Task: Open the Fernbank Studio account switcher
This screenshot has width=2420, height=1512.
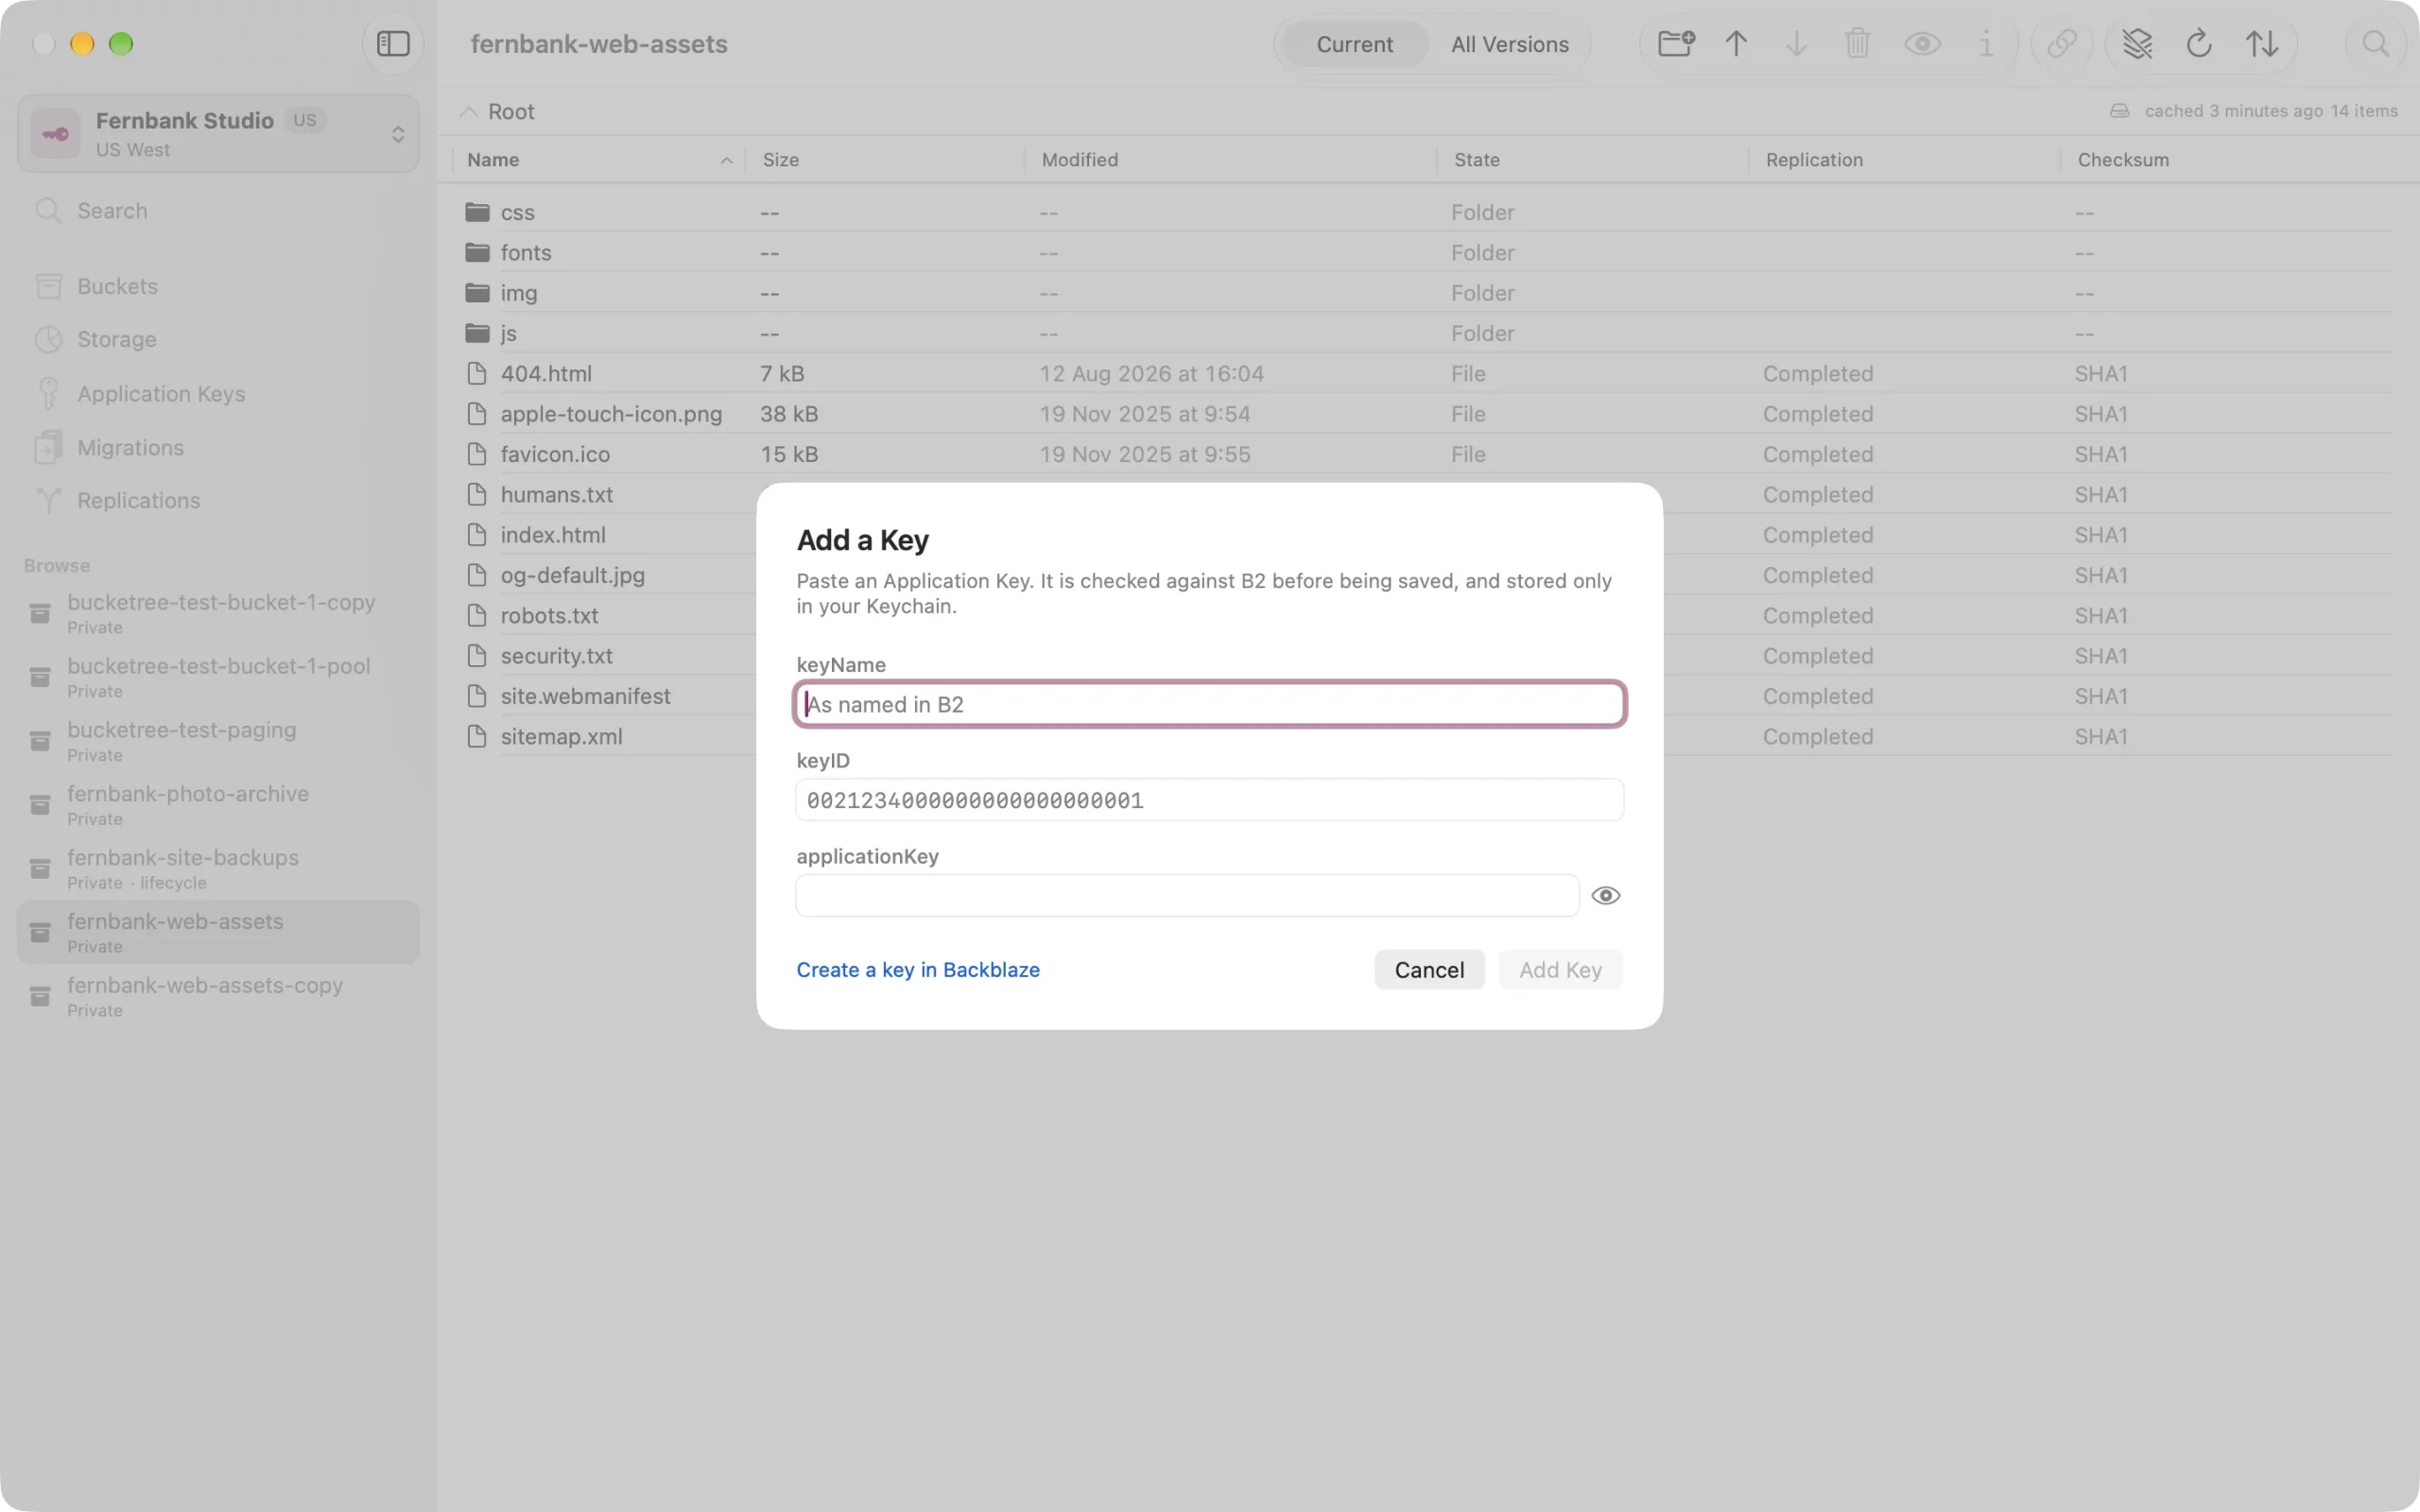Action: pyautogui.click(x=218, y=133)
